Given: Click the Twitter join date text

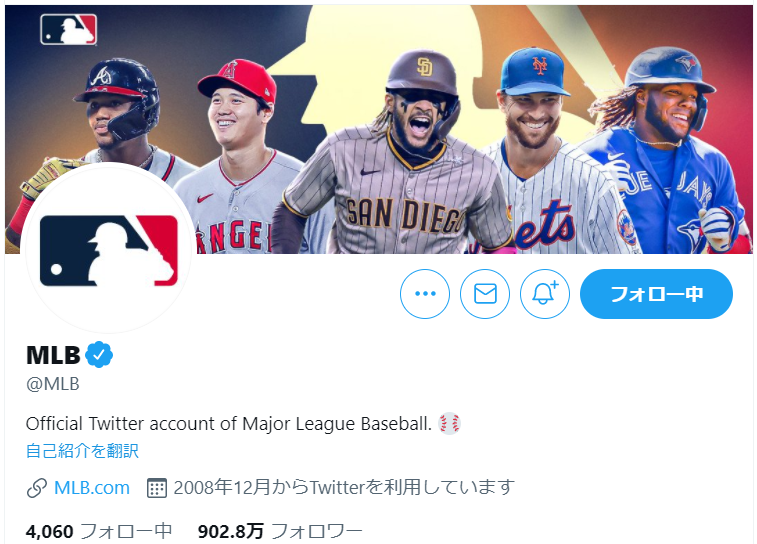Looking at the screenshot, I should (344, 488).
